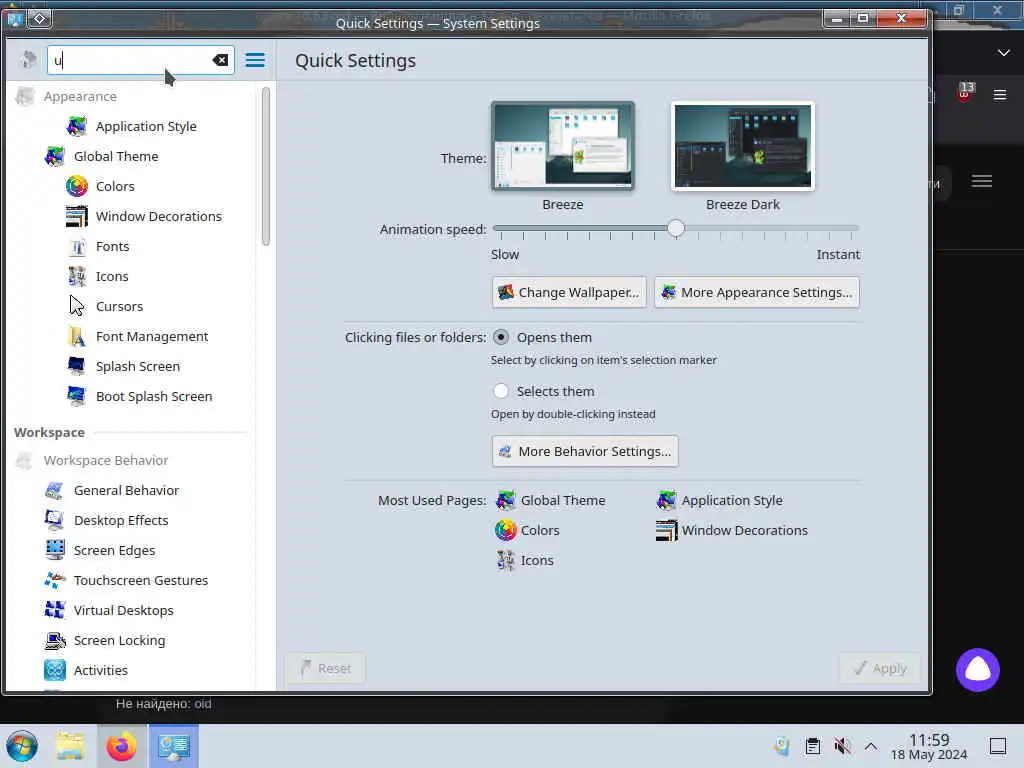1024x768 pixels.
Task: Click the Apply button
Action: pos(880,668)
